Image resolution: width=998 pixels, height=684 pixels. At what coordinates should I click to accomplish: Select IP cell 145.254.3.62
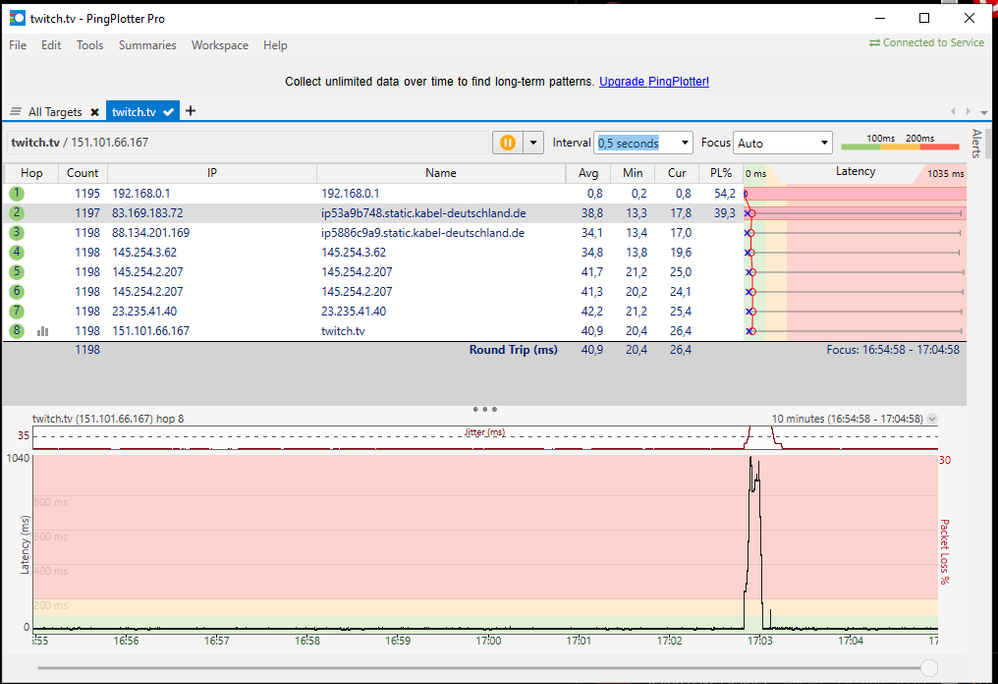coord(144,253)
